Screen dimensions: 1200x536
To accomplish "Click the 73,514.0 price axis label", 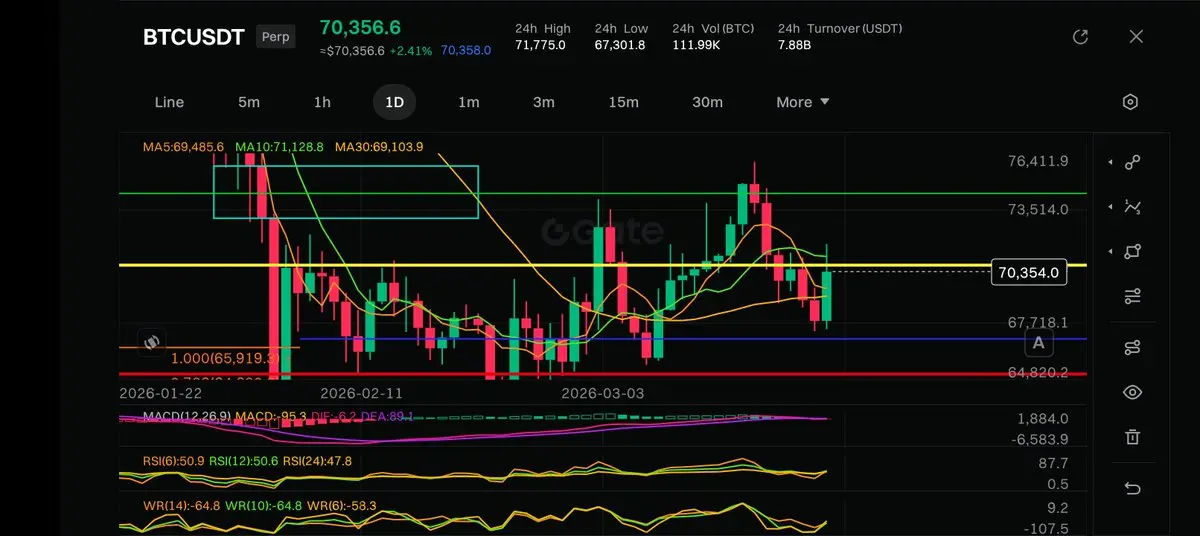I will click(1038, 209).
